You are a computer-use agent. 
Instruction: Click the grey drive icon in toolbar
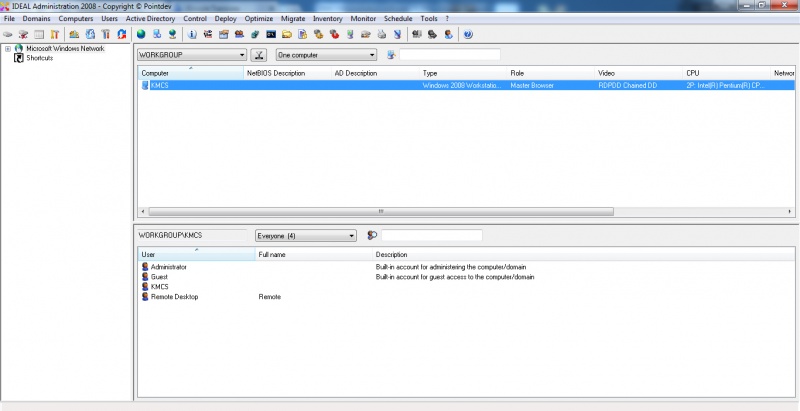coord(8,35)
